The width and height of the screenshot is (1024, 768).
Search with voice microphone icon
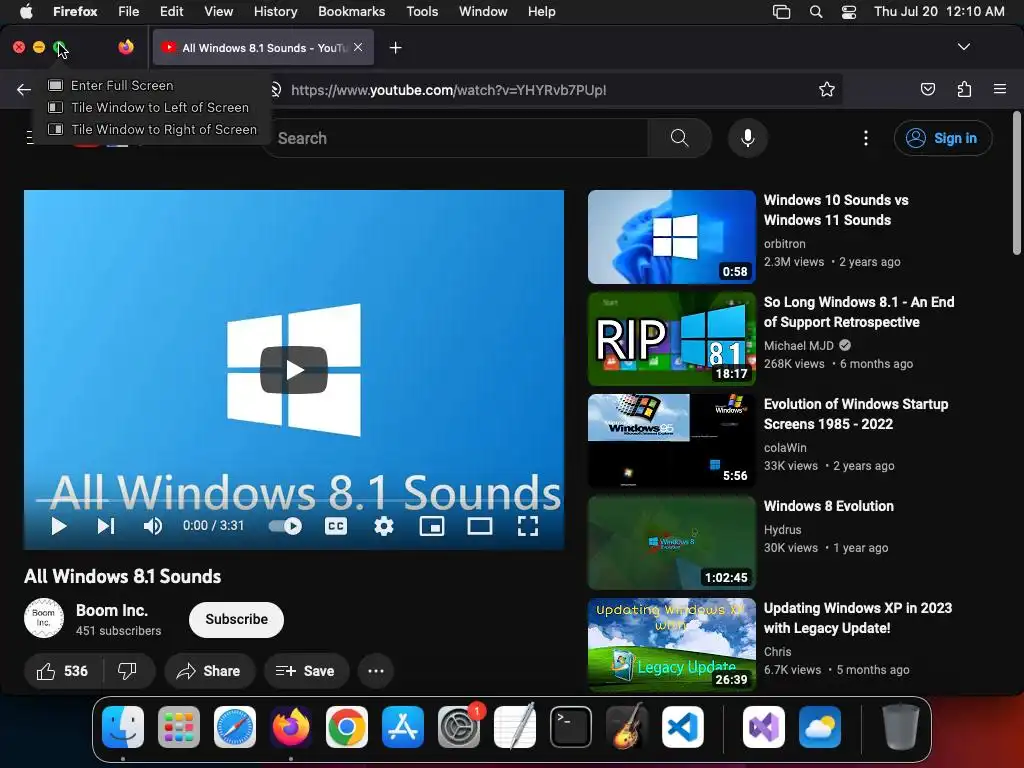point(748,138)
